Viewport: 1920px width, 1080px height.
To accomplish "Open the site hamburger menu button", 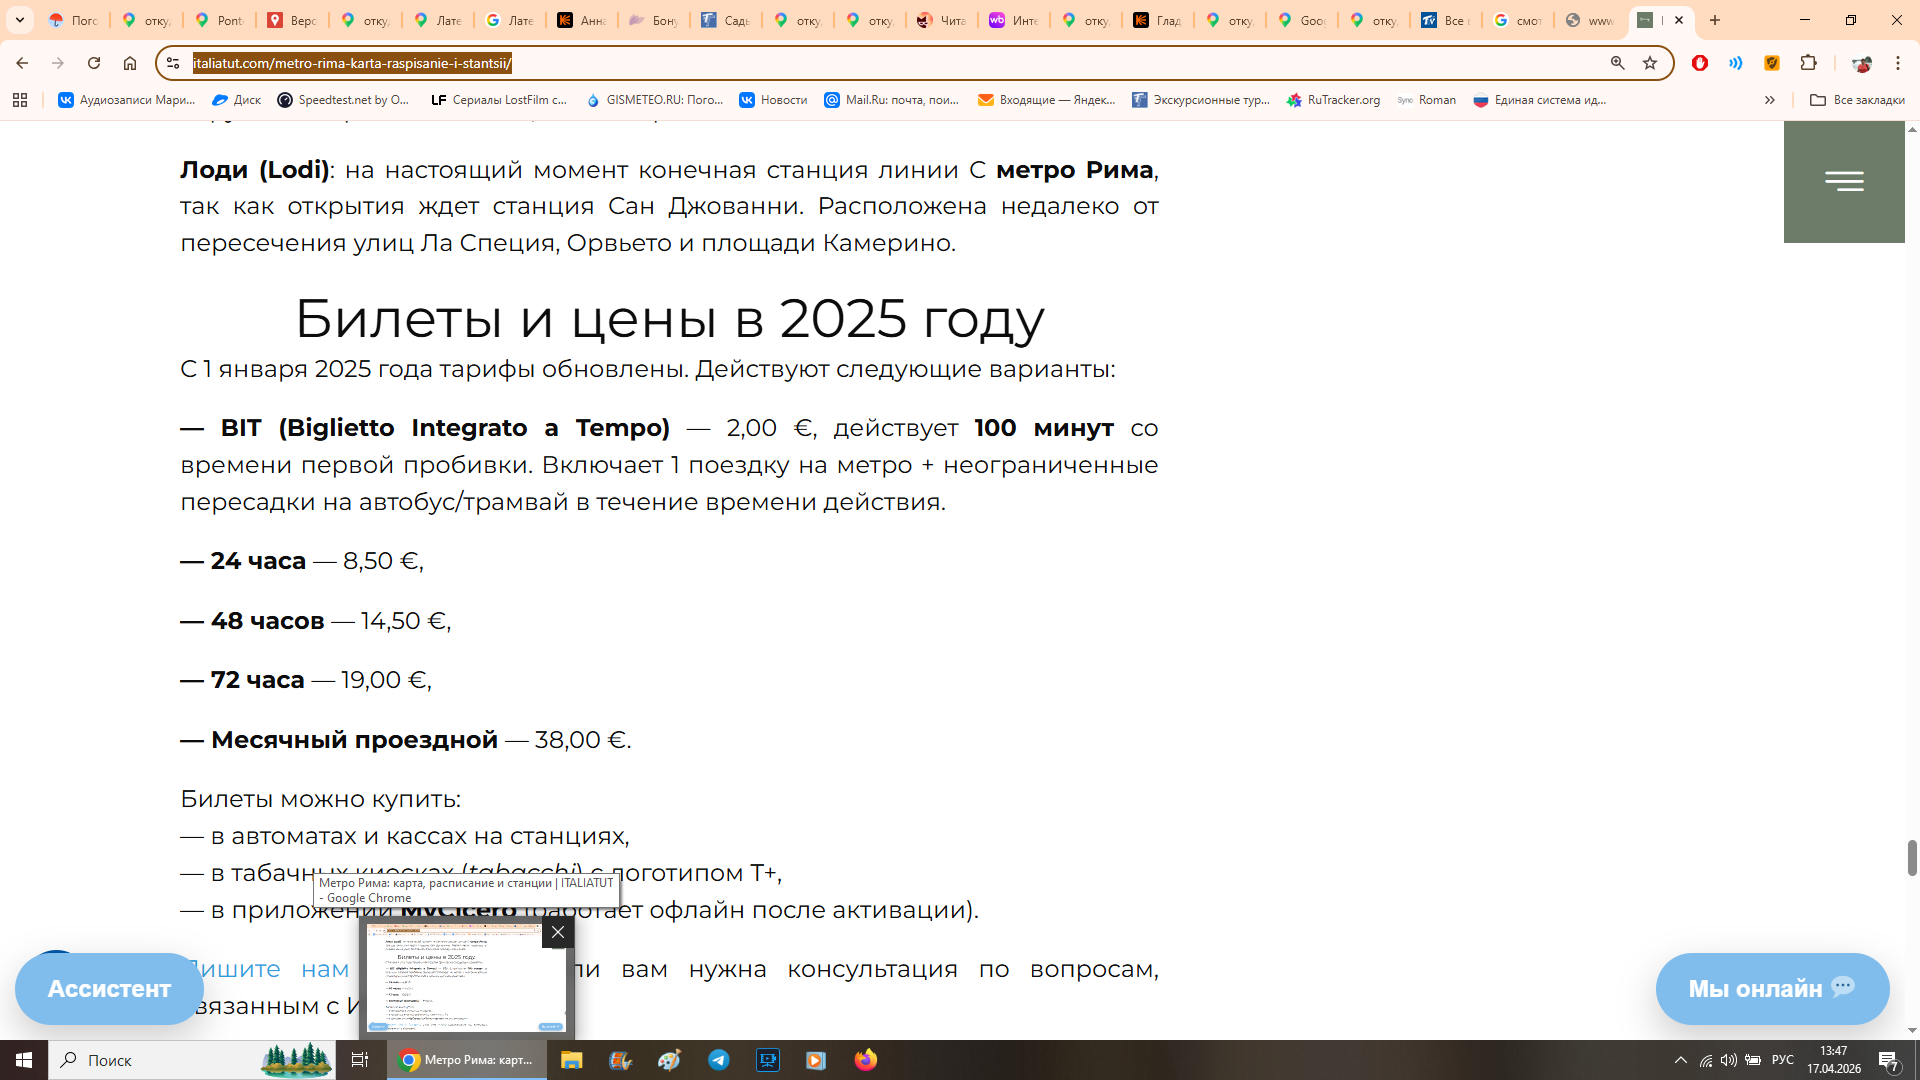I will coord(1843,181).
